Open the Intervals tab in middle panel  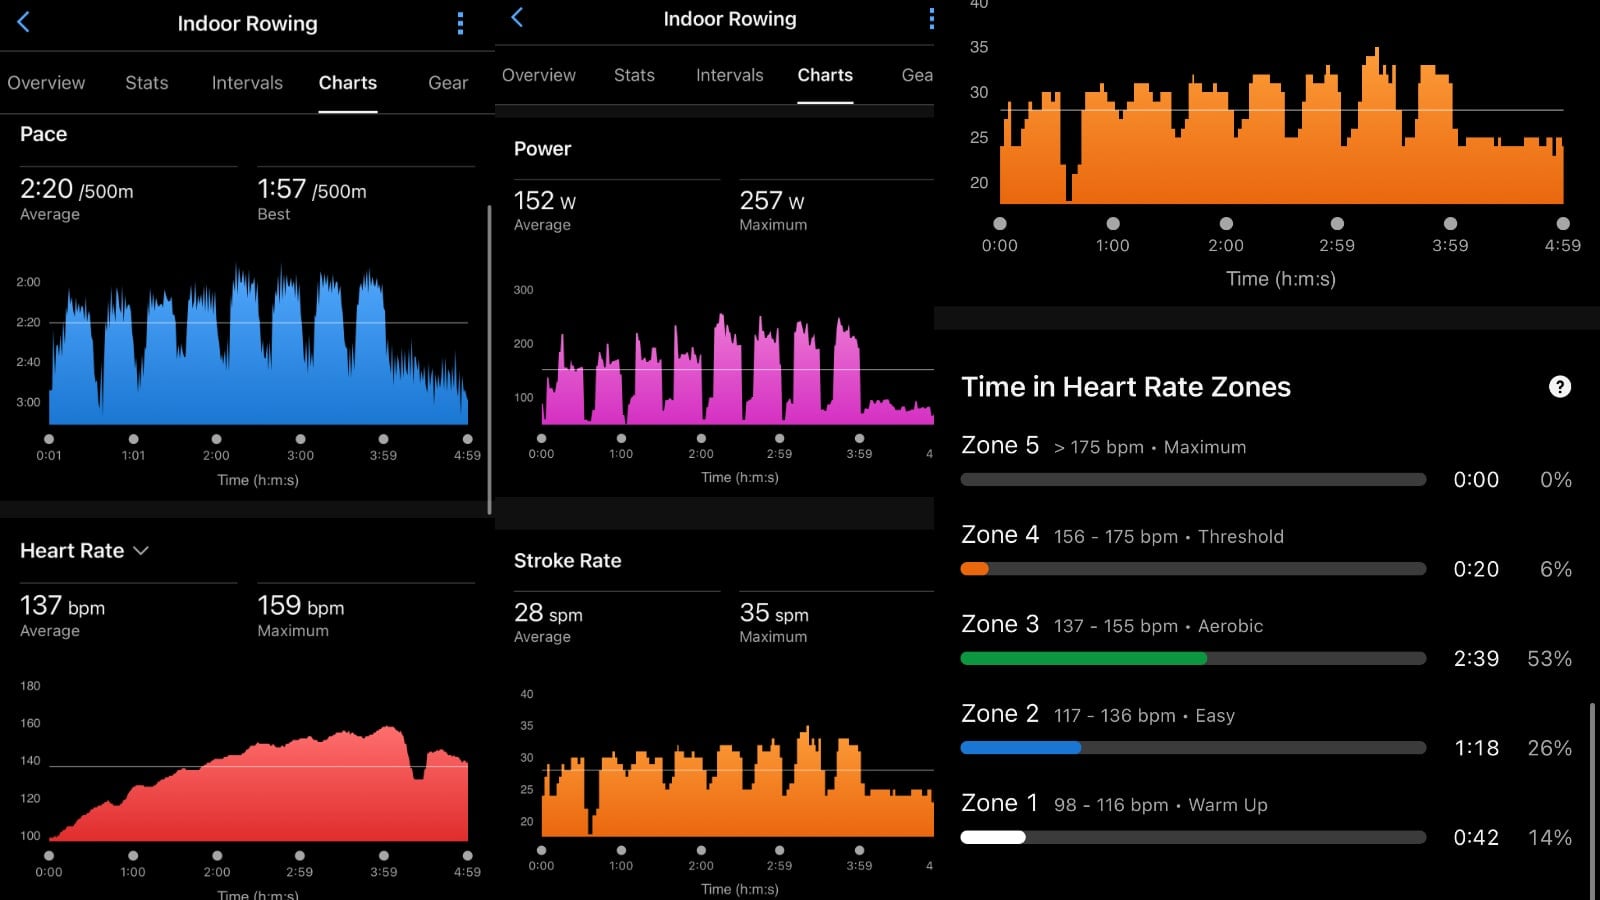(x=729, y=75)
